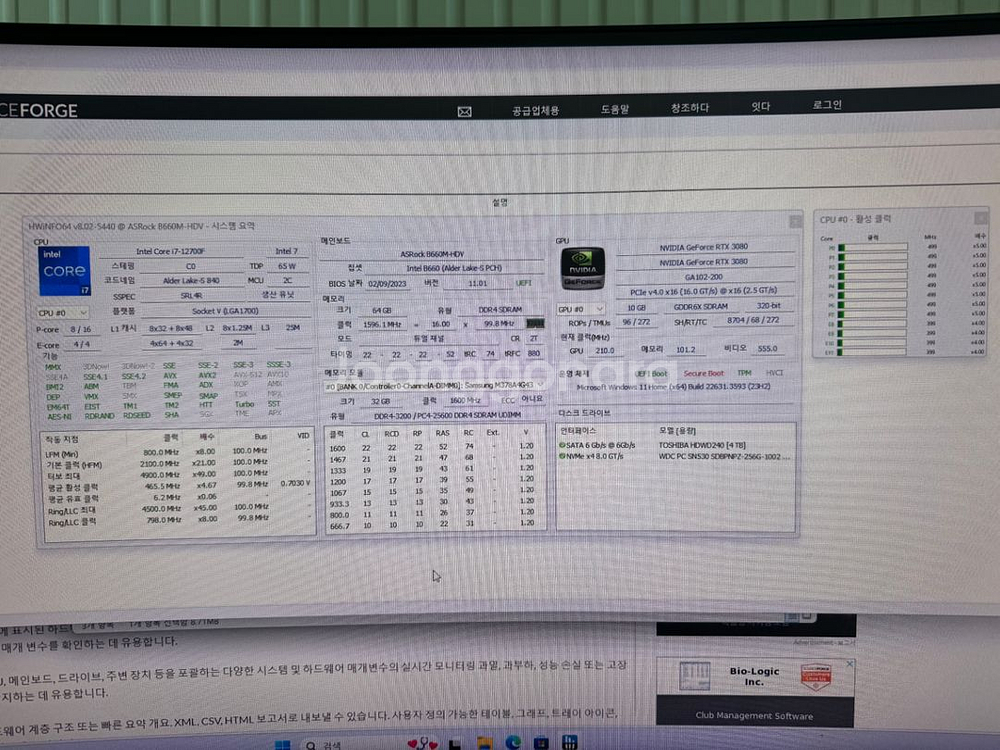
Task: Click the Intel Core i7 logo badge
Action: (x=64, y=271)
